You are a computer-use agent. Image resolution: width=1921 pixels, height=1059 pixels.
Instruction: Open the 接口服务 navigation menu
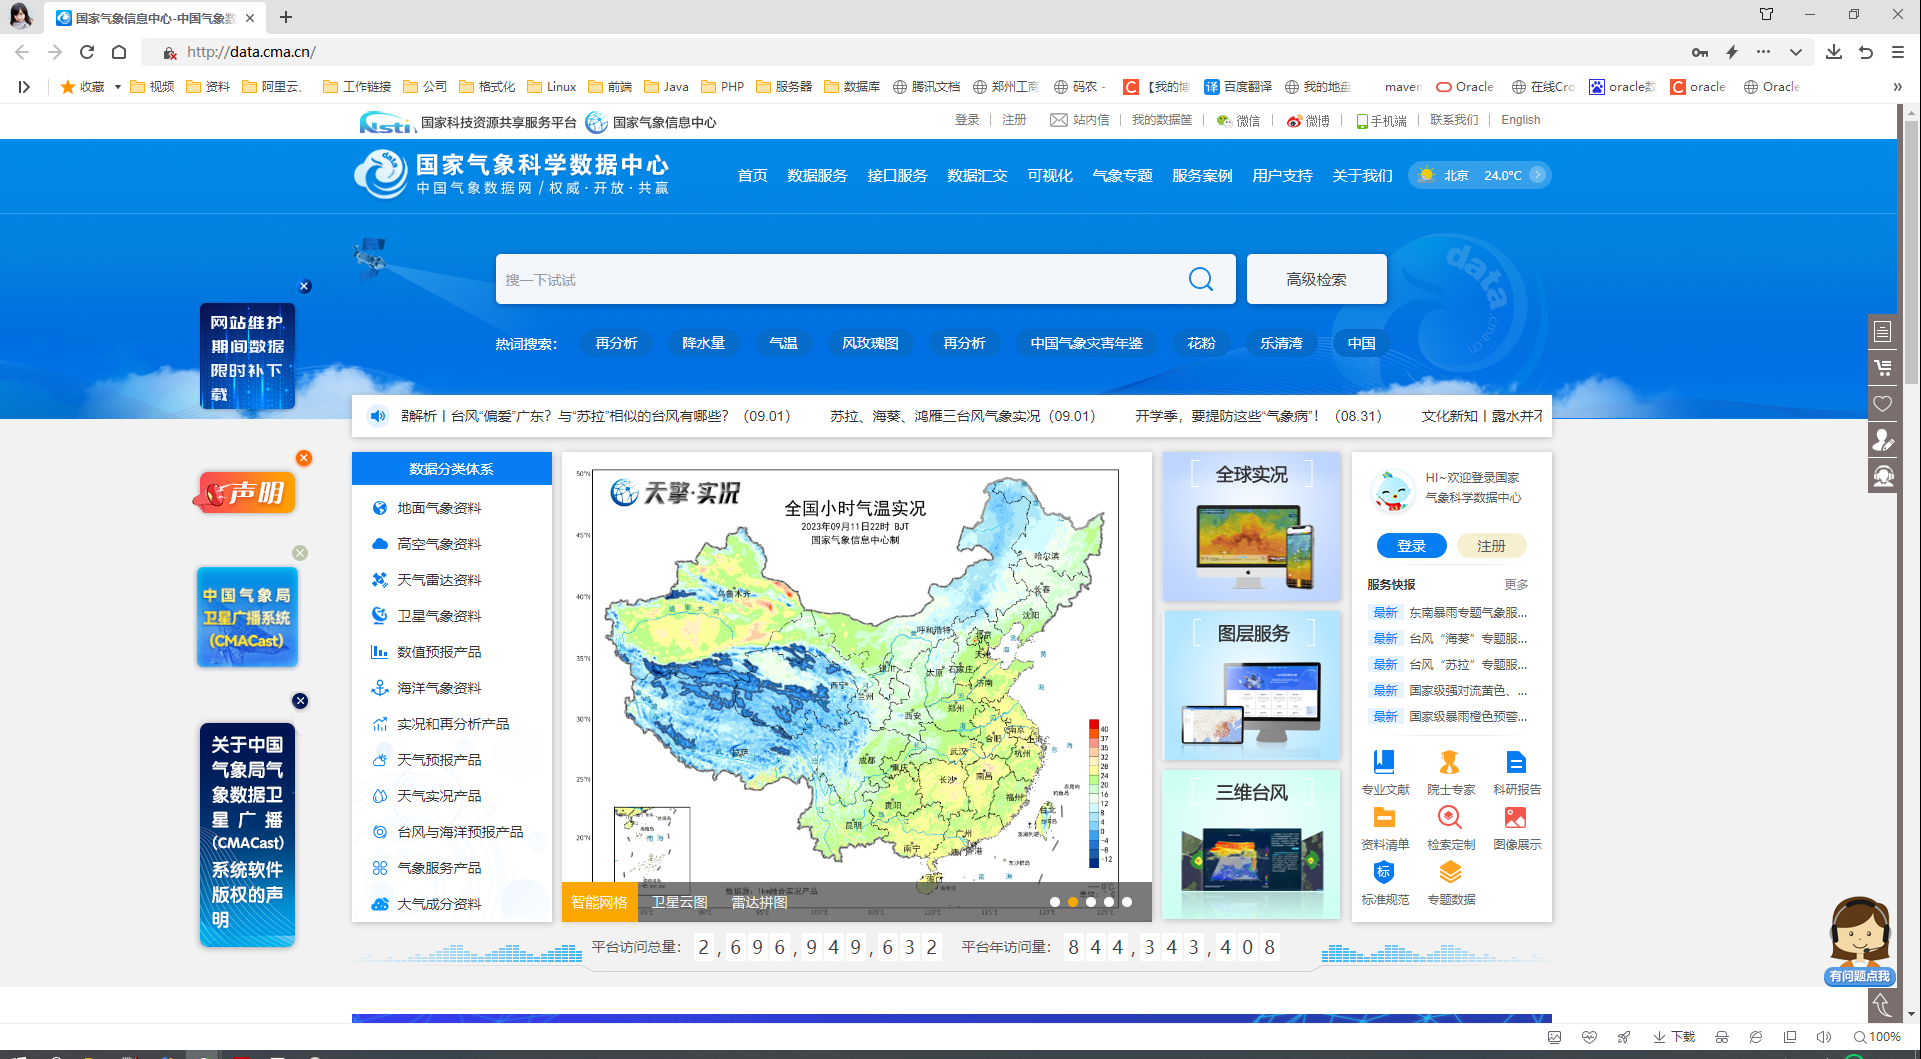coord(897,176)
